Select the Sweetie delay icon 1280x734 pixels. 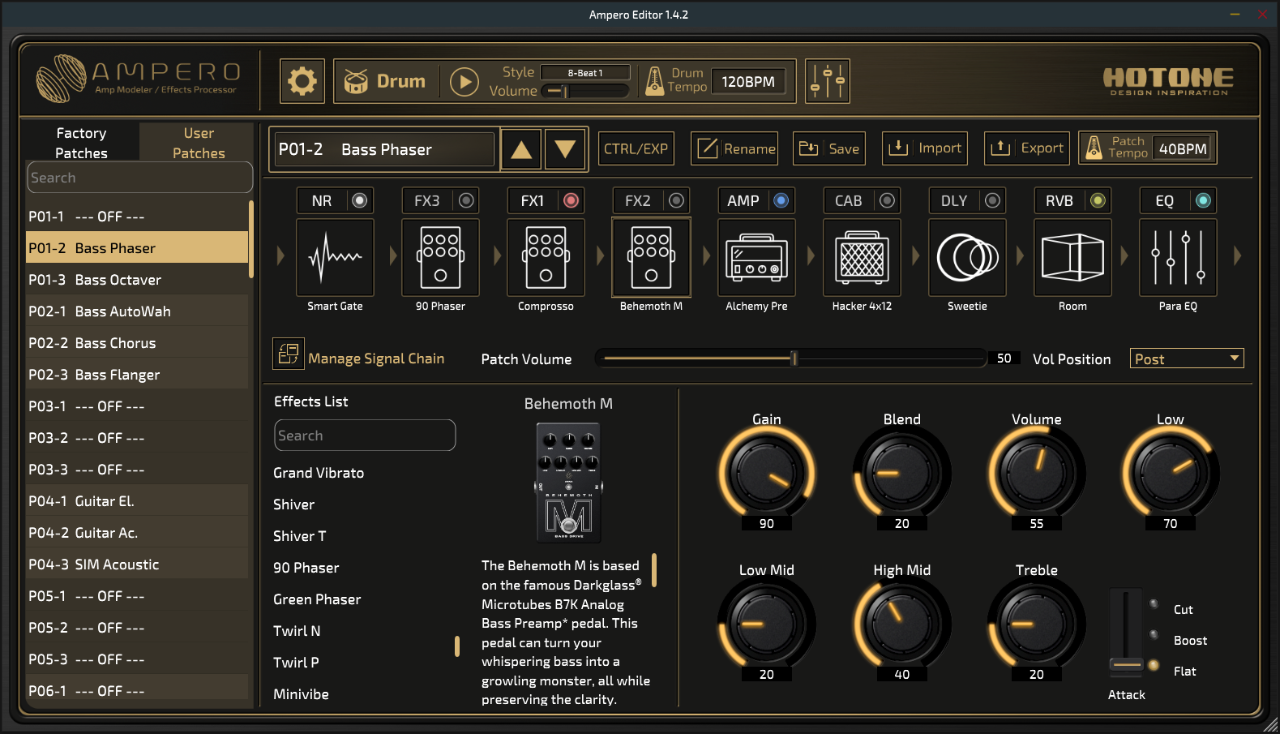click(967, 258)
